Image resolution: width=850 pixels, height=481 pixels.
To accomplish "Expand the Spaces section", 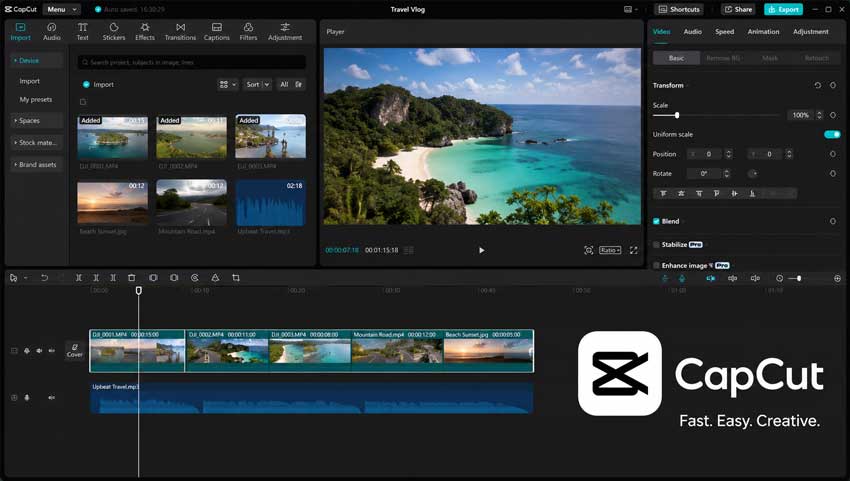I will point(36,120).
